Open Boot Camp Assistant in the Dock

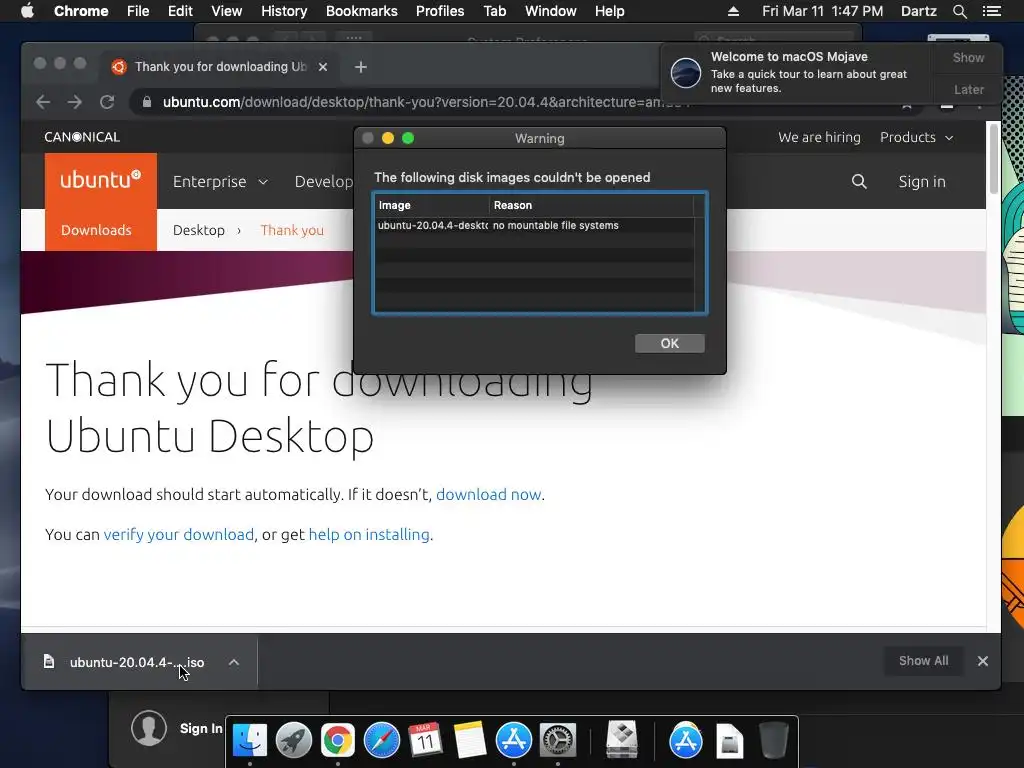[622, 740]
